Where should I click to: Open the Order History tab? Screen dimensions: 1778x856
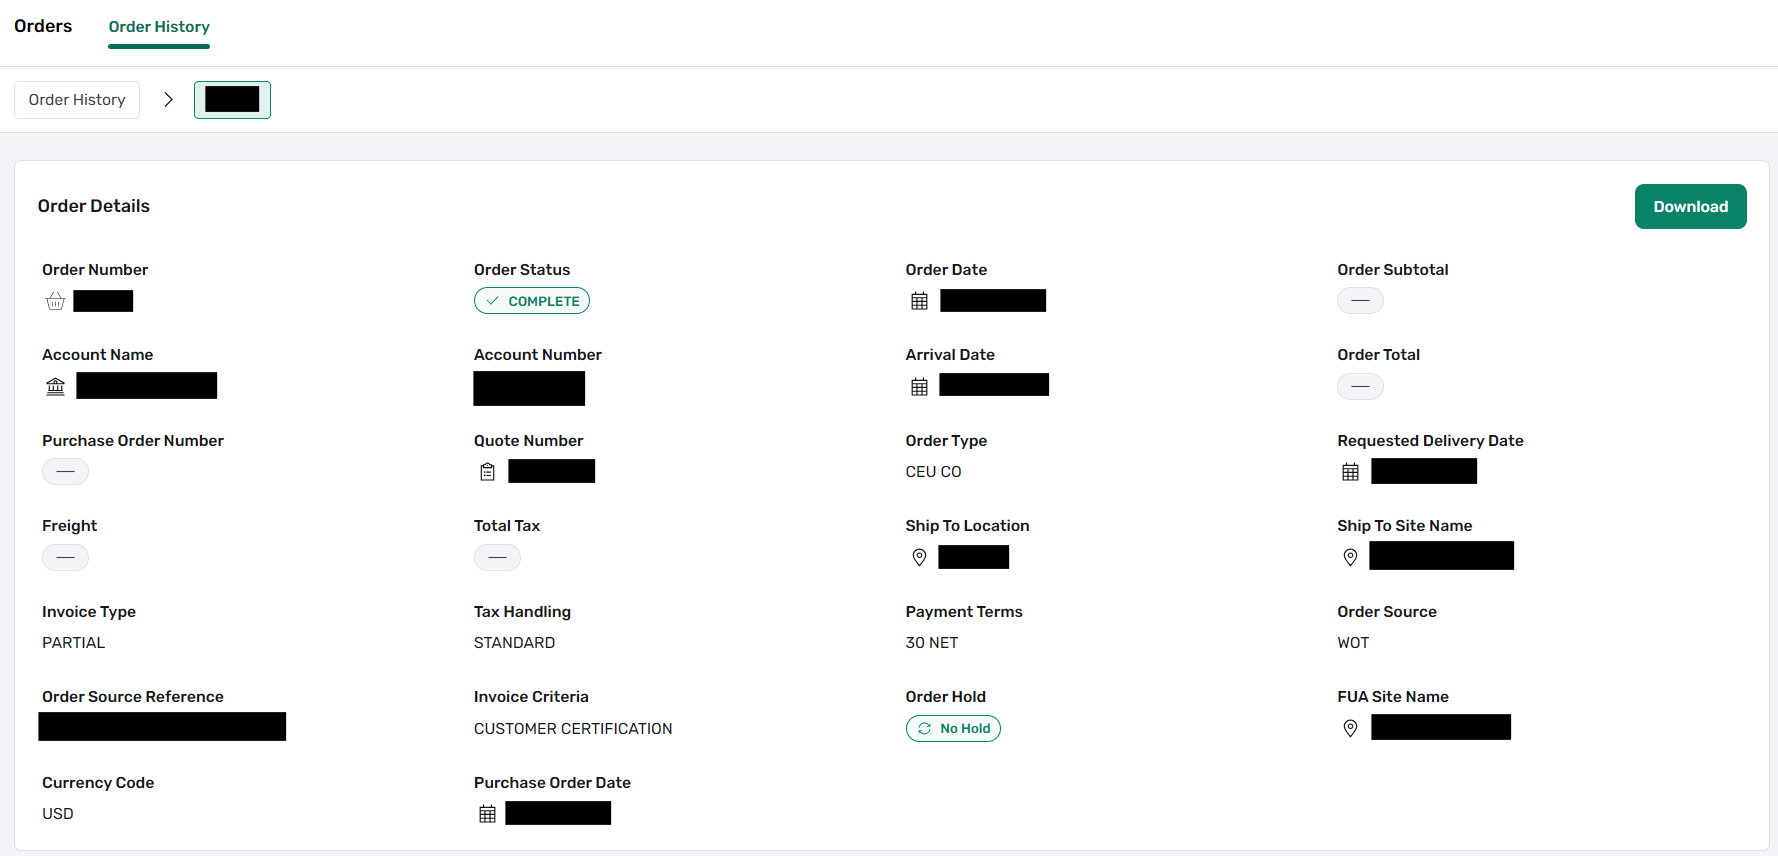point(159,27)
